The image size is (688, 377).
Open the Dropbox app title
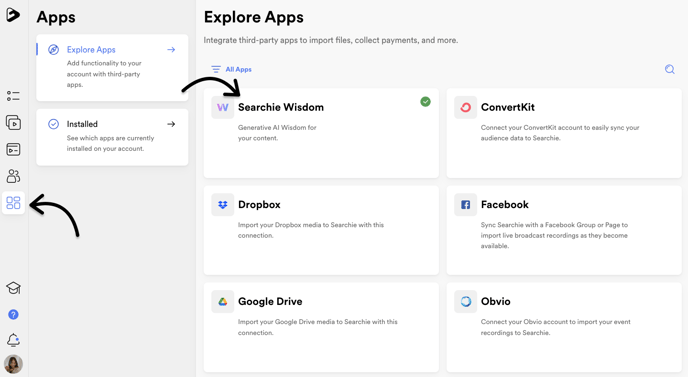tap(259, 205)
